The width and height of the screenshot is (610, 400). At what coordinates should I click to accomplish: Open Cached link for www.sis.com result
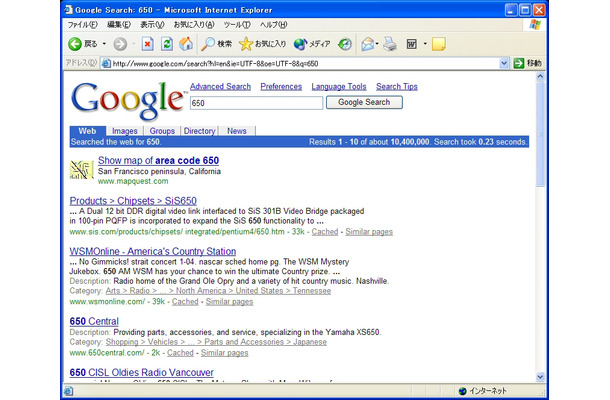325,232
